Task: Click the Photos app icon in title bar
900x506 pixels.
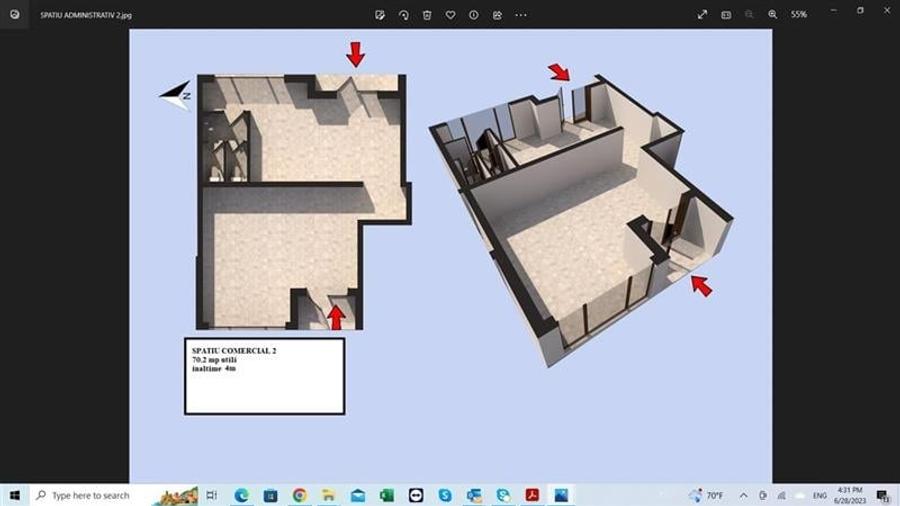Action: (15, 15)
